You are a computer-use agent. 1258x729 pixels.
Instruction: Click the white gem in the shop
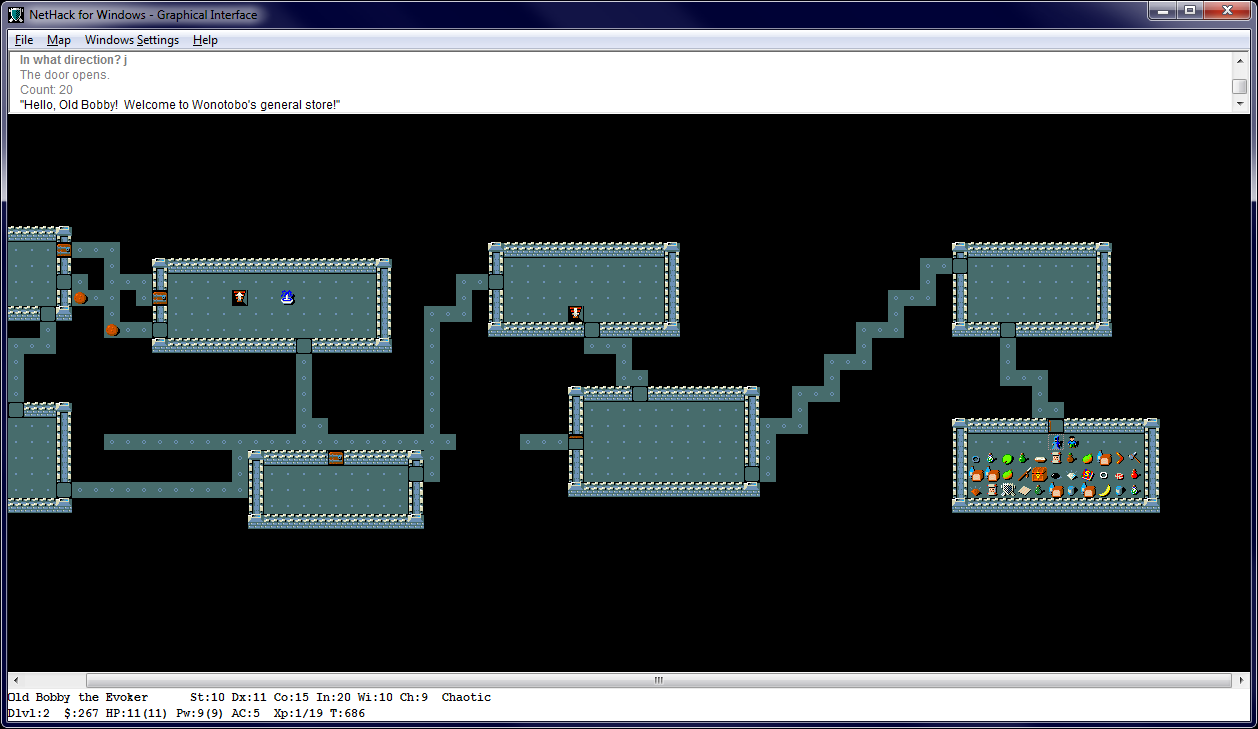[1072, 474]
